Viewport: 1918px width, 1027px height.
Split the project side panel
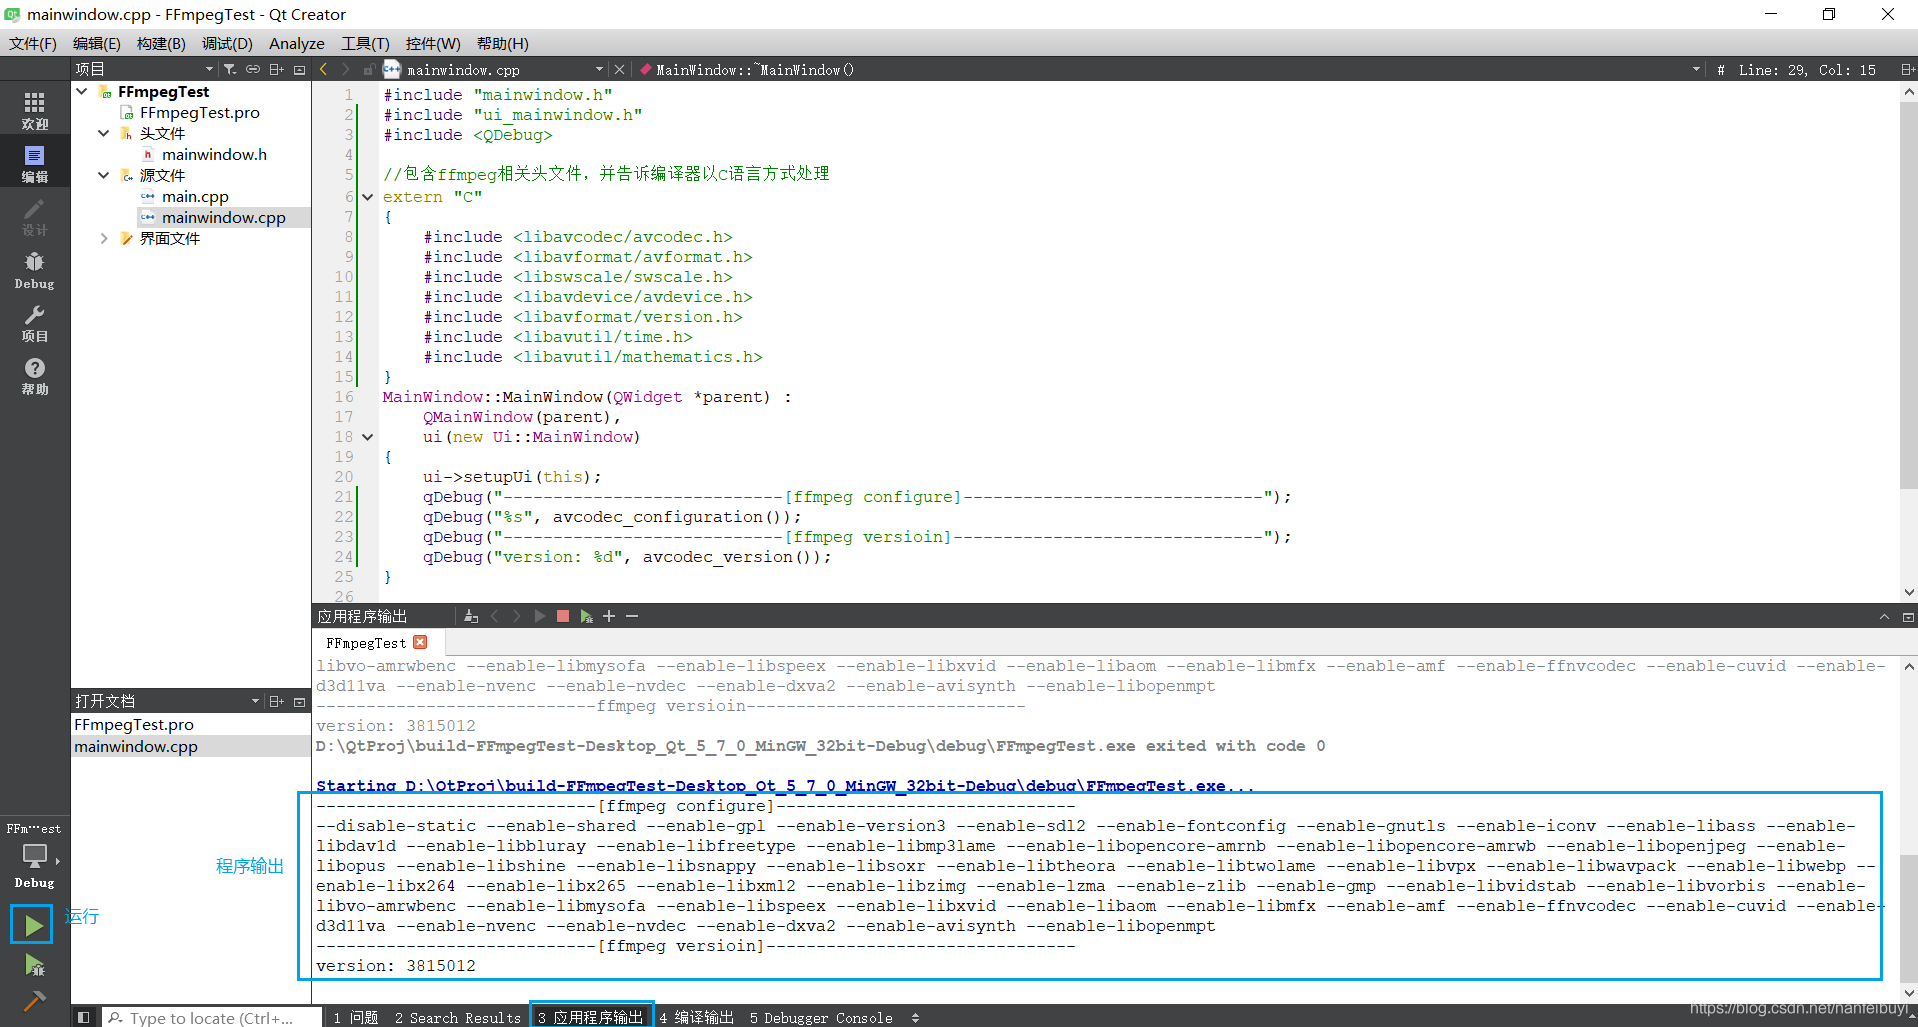point(277,69)
